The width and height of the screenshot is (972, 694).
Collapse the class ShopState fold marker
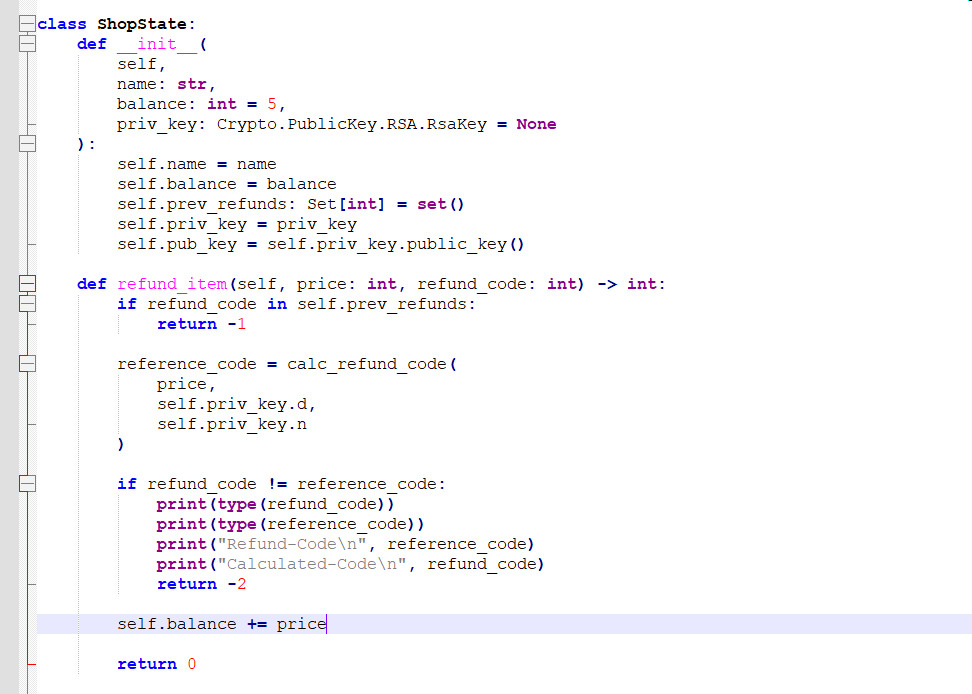coord(28,24)
